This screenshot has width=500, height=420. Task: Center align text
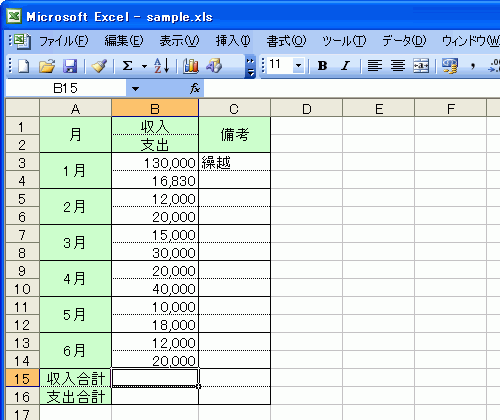[x=398, y=66]
